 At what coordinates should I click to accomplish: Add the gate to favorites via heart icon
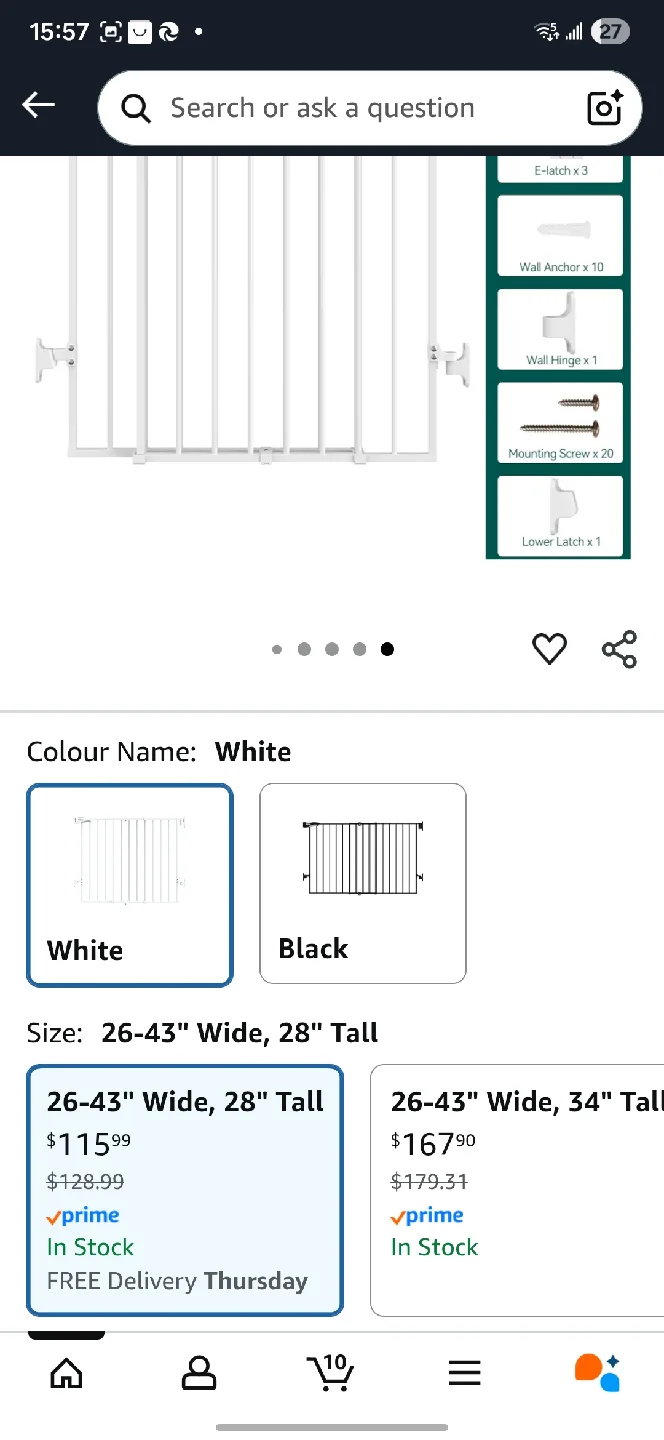tap(549, 648)
